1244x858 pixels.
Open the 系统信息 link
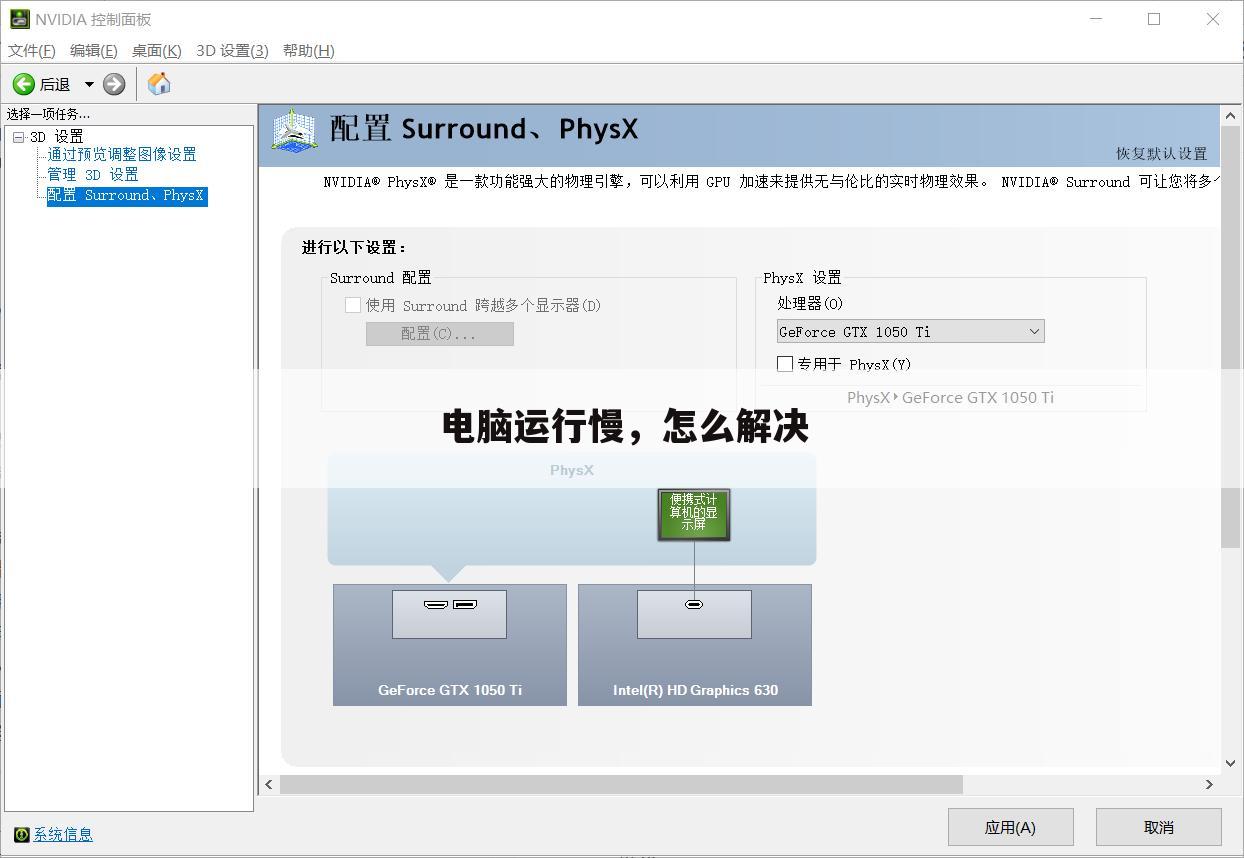click(63, 834)
